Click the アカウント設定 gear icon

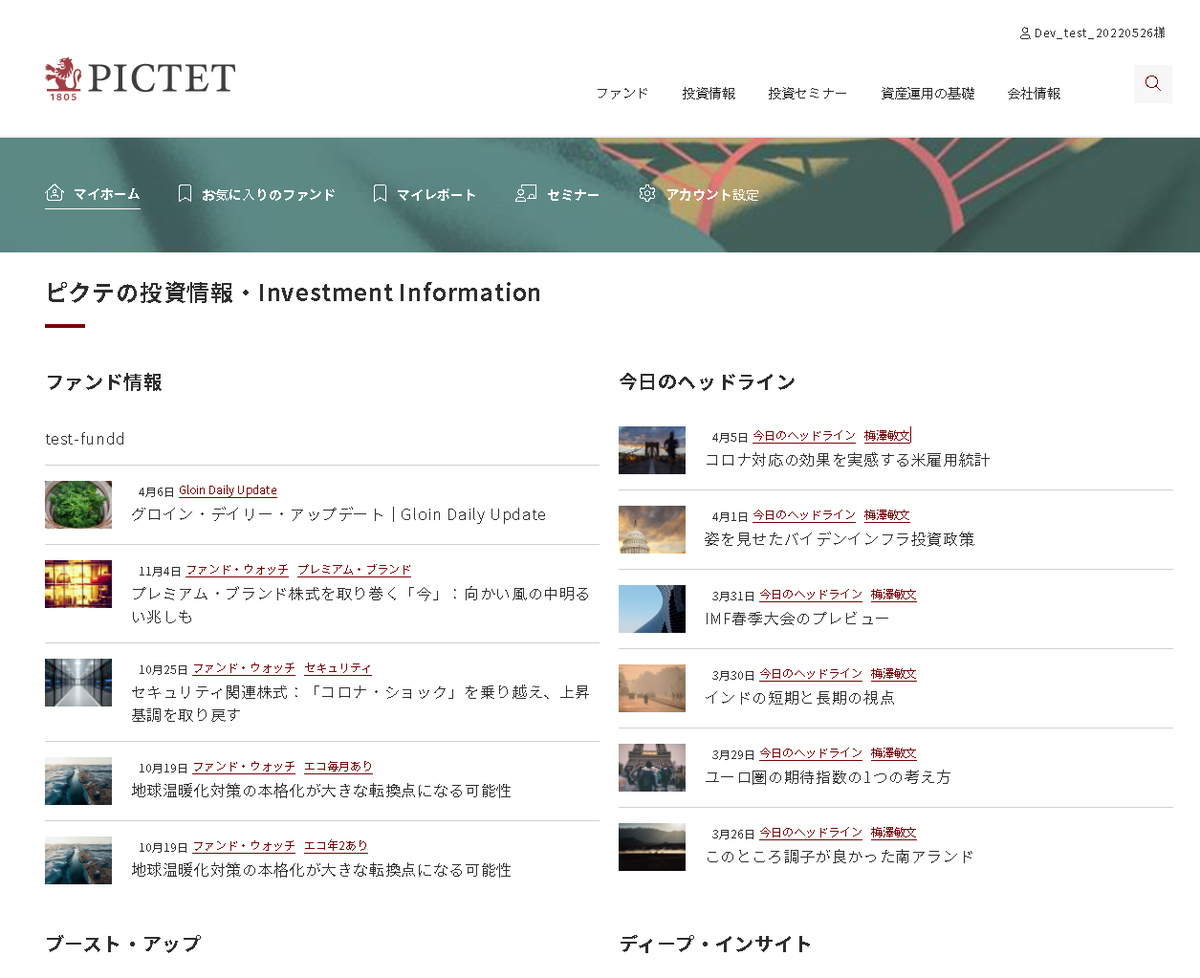click(647, 194)
